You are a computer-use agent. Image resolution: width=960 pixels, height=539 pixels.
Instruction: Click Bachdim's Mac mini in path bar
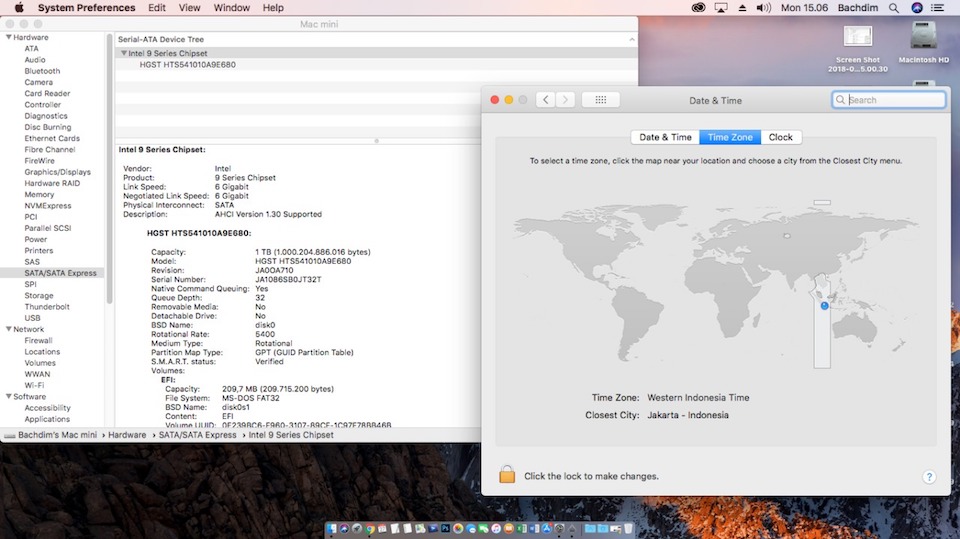pyautogui.click(x=58, y=435)
